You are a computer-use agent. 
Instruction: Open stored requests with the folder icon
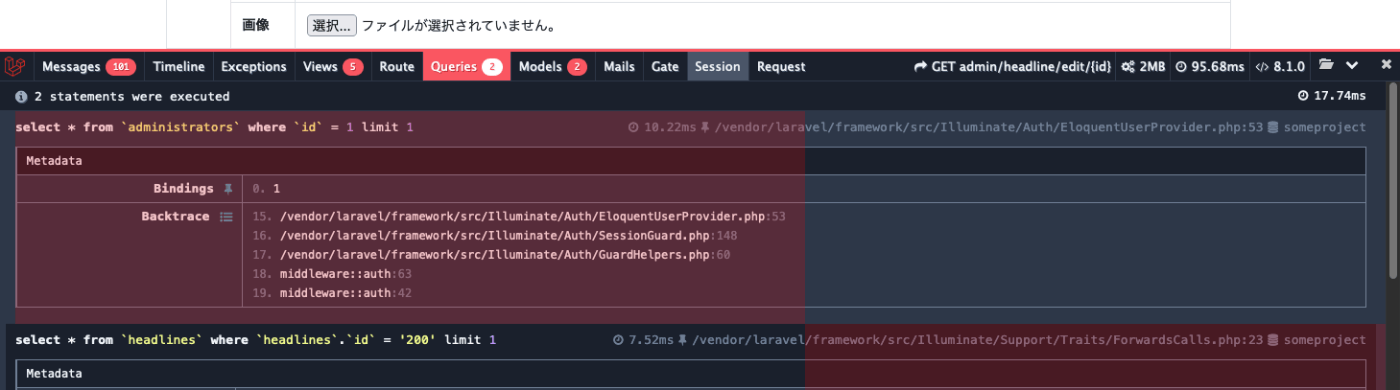point(1326,66)
